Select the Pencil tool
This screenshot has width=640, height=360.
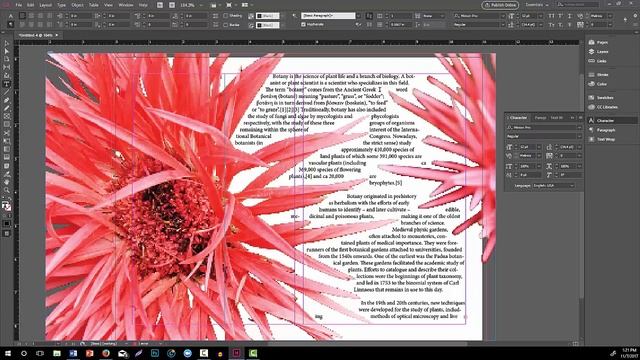(x=7, y=108)
